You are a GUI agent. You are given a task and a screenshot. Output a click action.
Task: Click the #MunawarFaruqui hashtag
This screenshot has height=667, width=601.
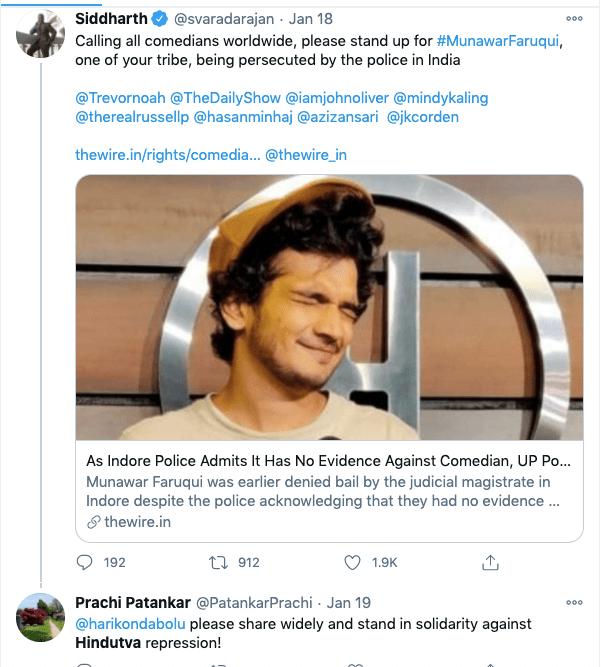[496, 40]
